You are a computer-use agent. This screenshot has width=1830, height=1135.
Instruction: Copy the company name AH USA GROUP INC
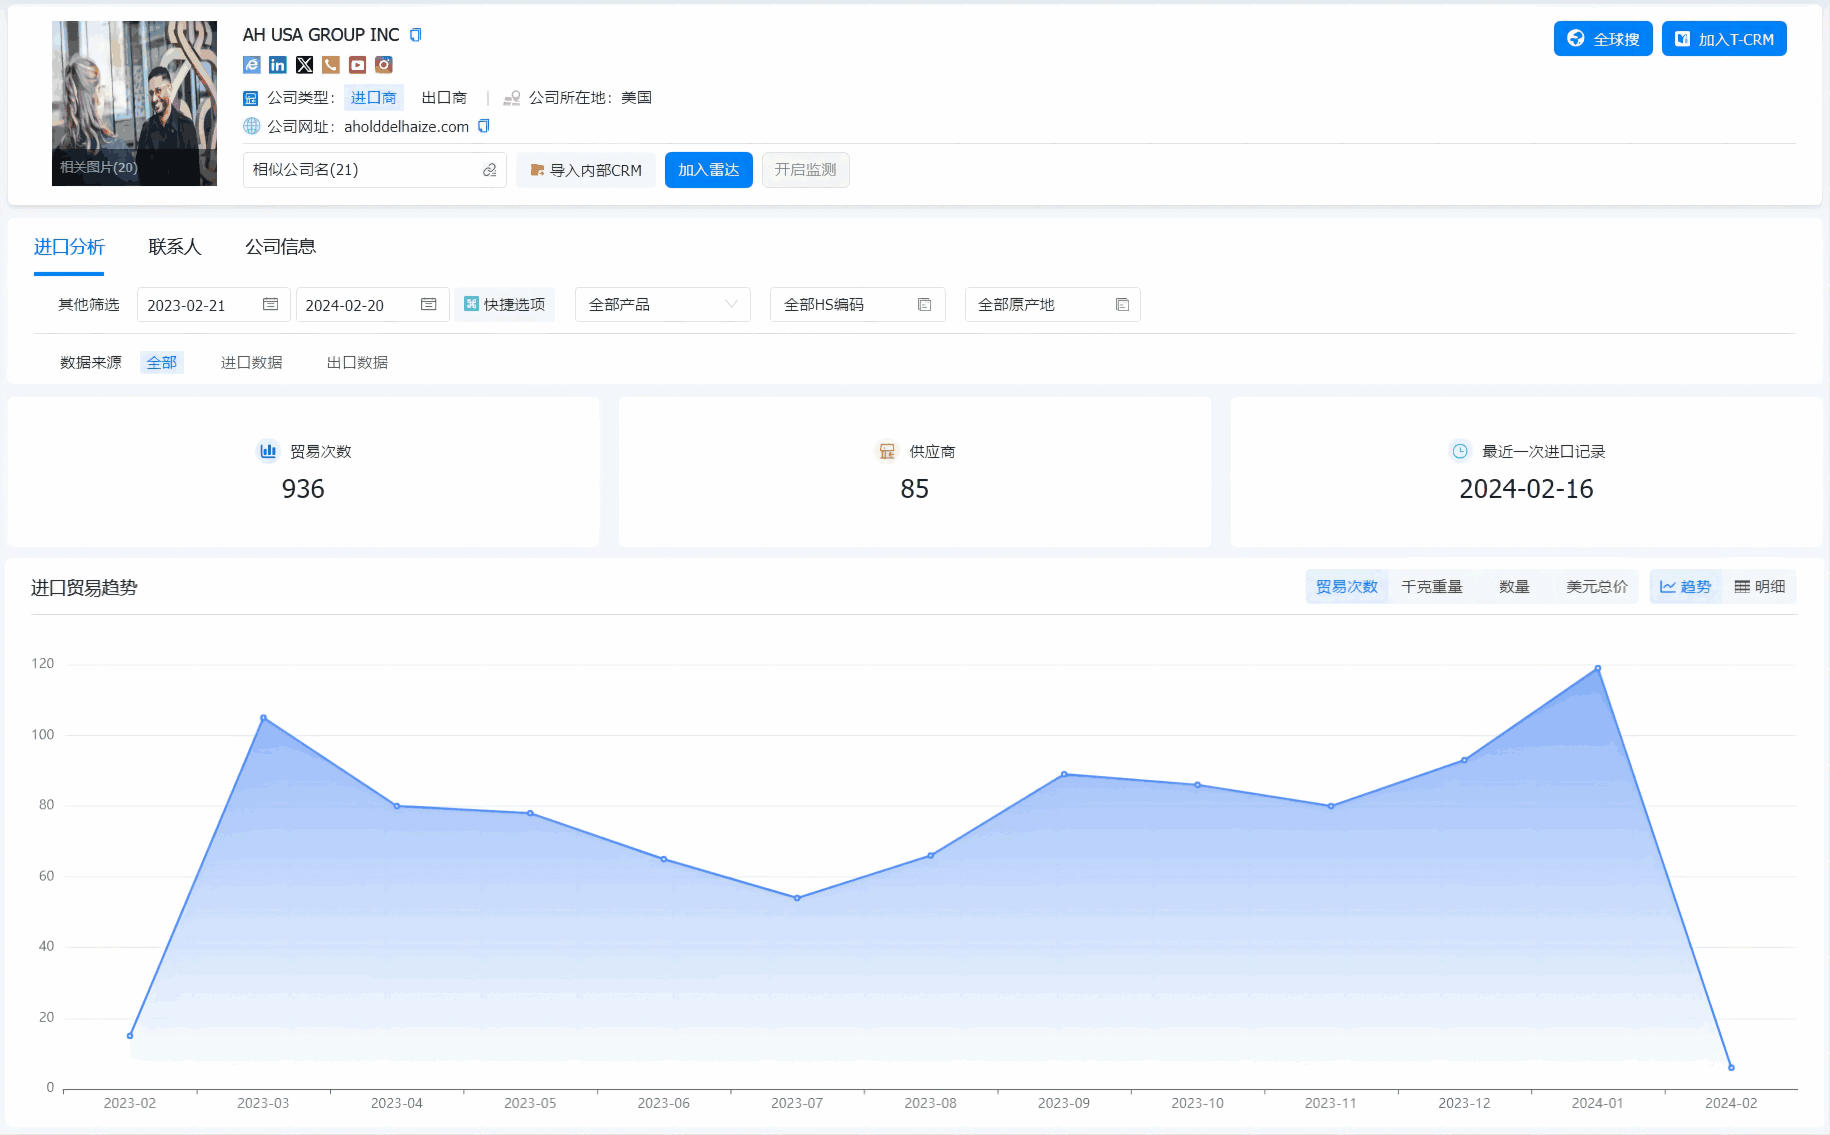tap(416, 35)
